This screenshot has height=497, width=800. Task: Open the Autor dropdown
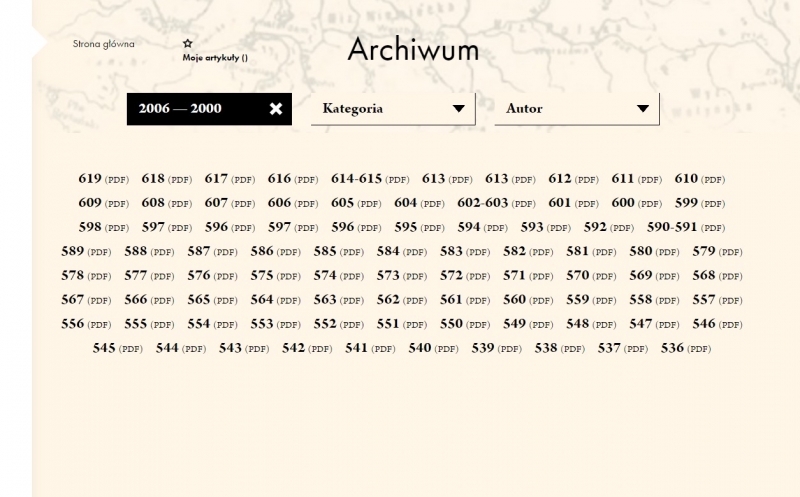[x=576, y=109]
